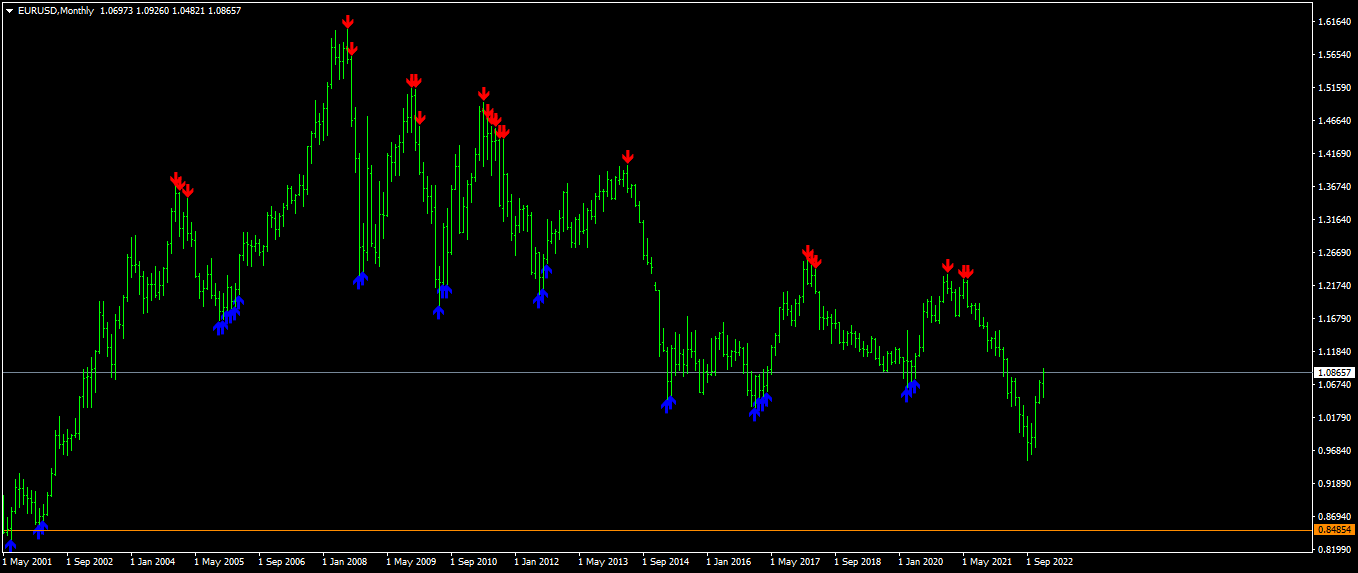Select the orange level tag 0.84854

(1336, 530)
